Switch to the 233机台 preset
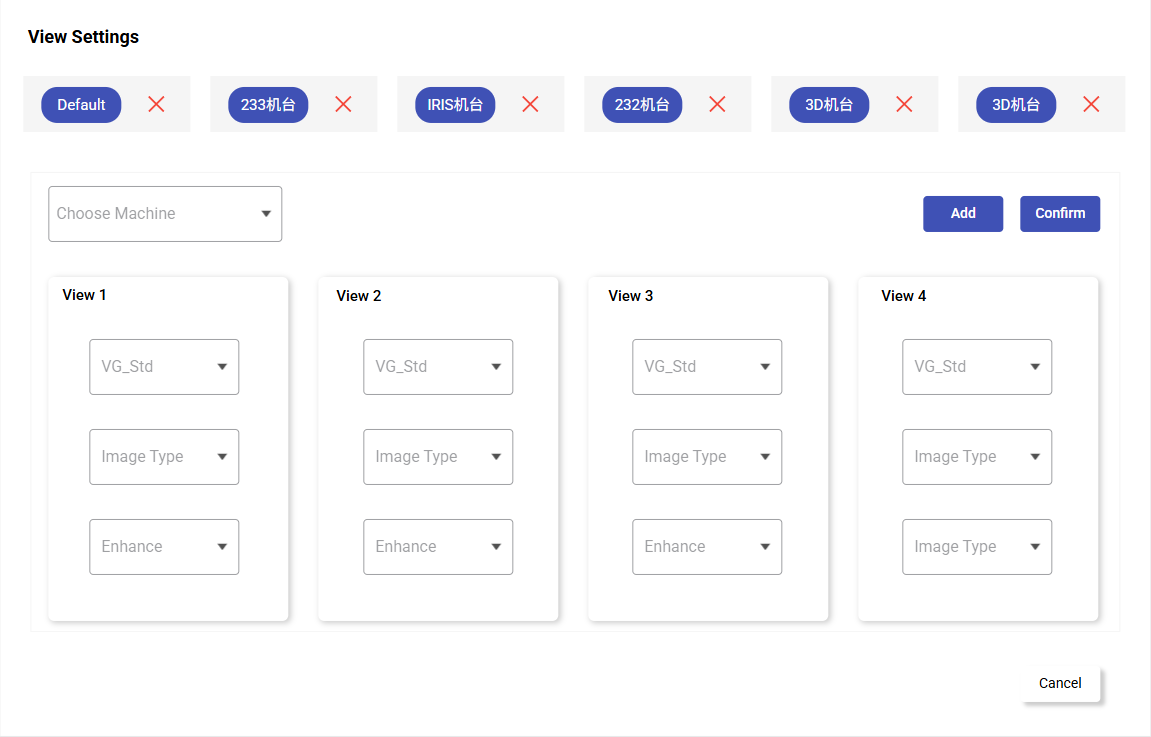This screenshot has width=1151, height=737. pyautogui.click(x=268, y=105)
